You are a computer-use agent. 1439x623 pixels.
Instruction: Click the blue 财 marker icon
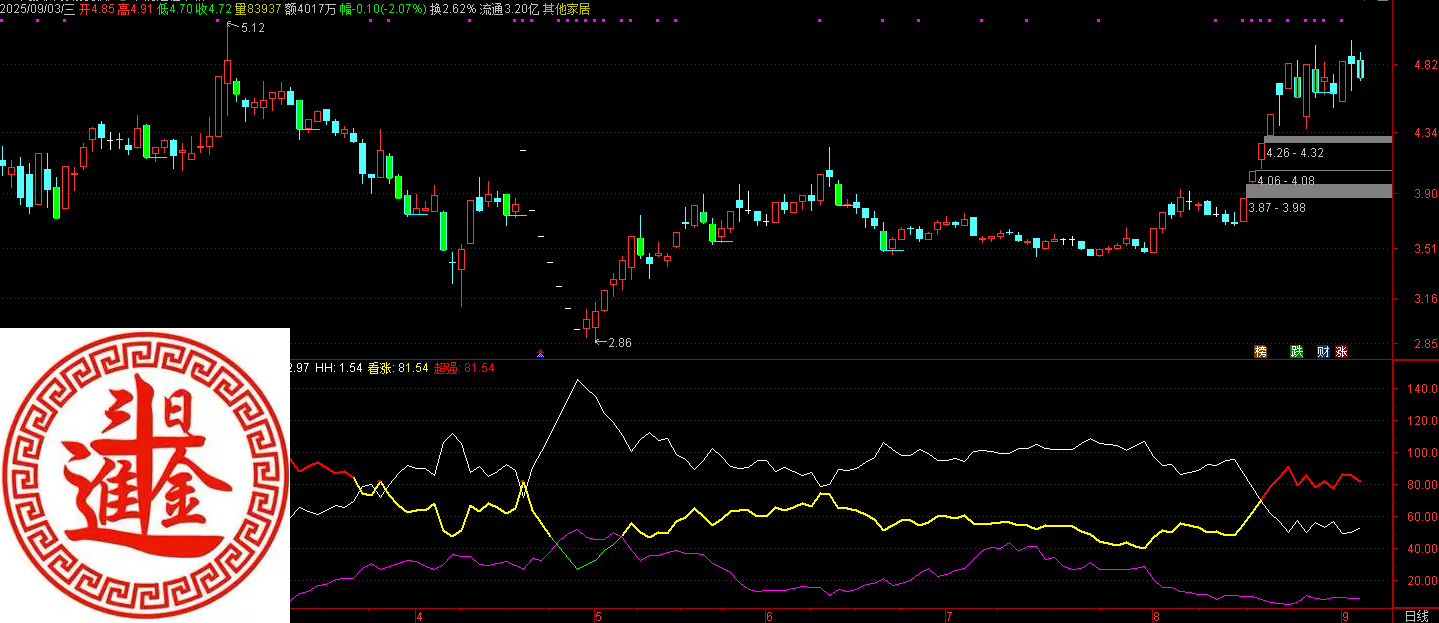point(1323,351)
